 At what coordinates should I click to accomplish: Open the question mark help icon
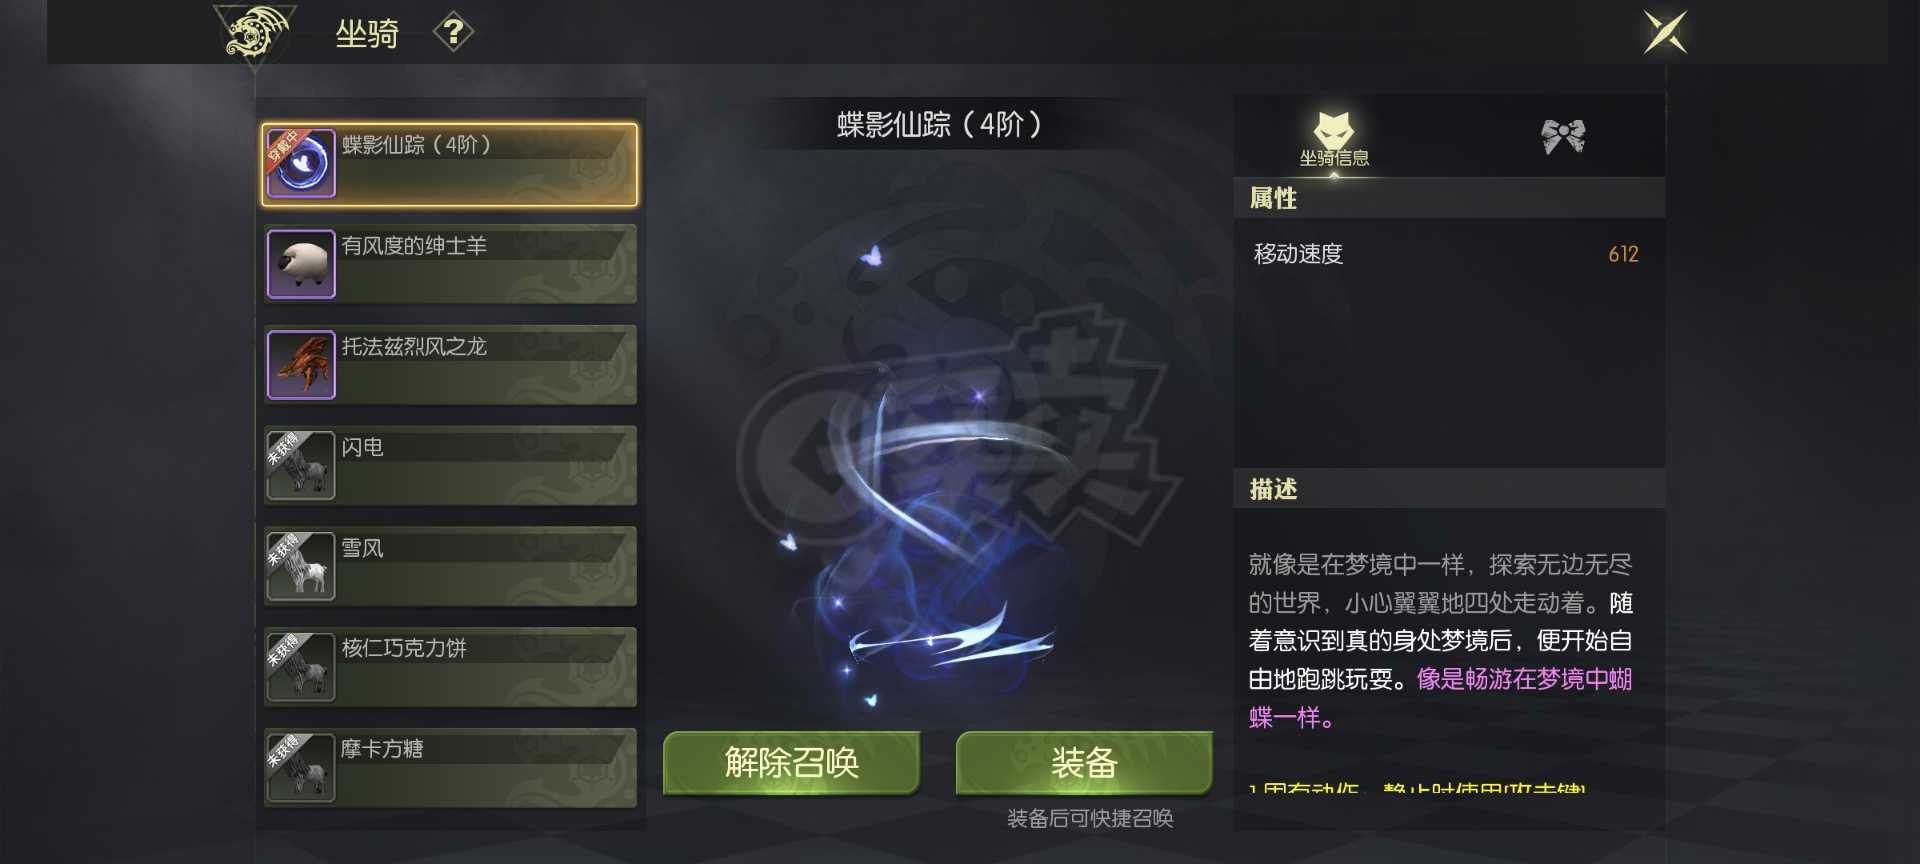[453, 32]
